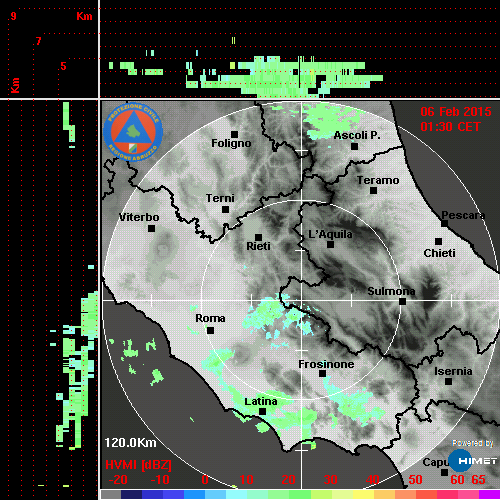Select the Isernia city marker square
The height and width of the screenshot is (500, 500).
[448, 381]
